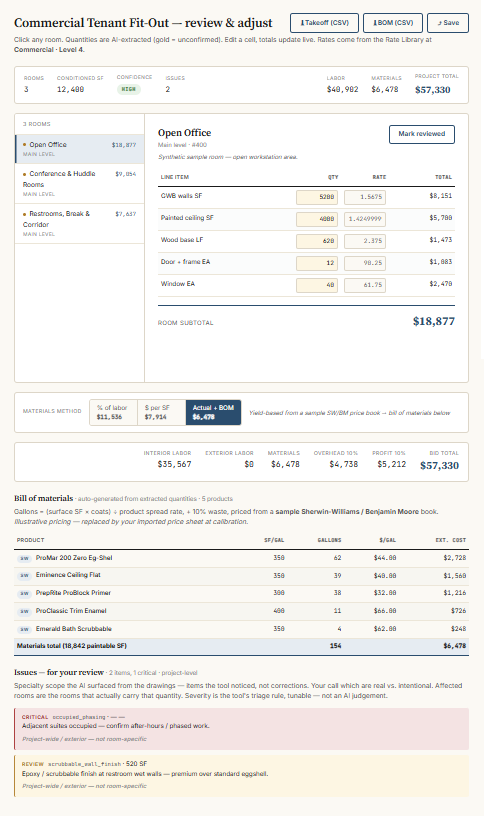Click the Bill of materials heading
Image resolution: width=484 pixels, height=816 pixels.
(44, 498)
